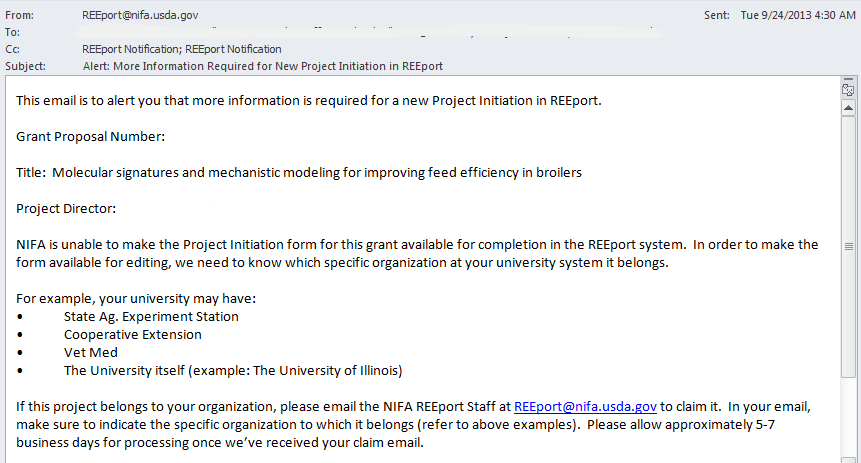Click the 'From:' header label
Screen dimensions: 861x463
point(20,16)
